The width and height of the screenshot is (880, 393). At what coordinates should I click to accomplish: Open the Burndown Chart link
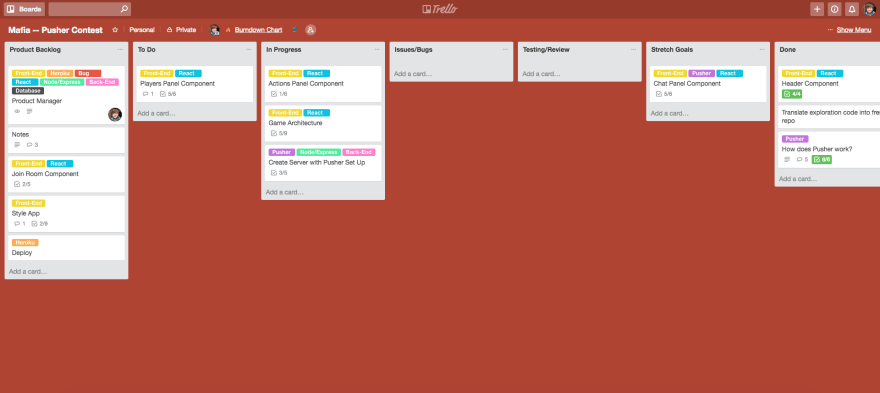click(258, 30)
